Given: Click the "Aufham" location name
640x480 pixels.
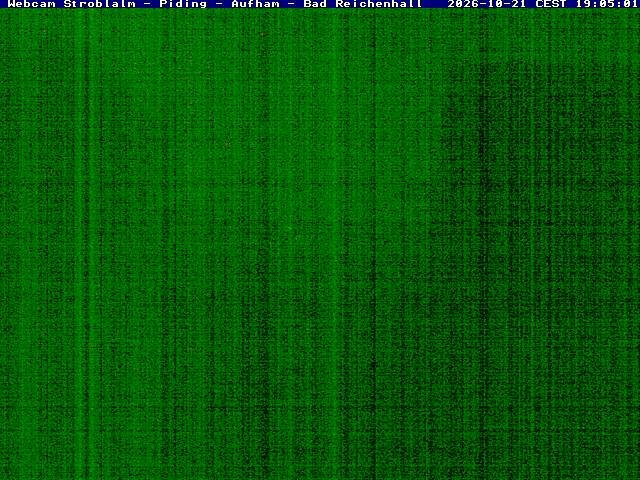Looking at the screenshot, I should [x=255, y=4].
